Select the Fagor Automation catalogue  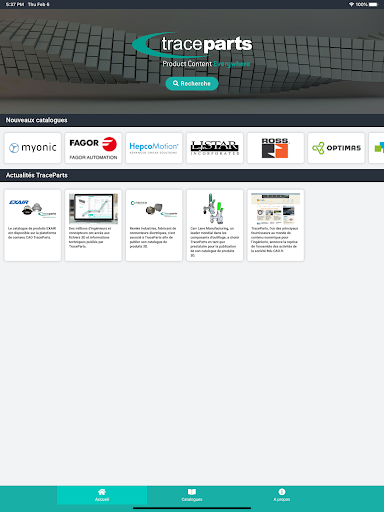click(x=93, y=148)
